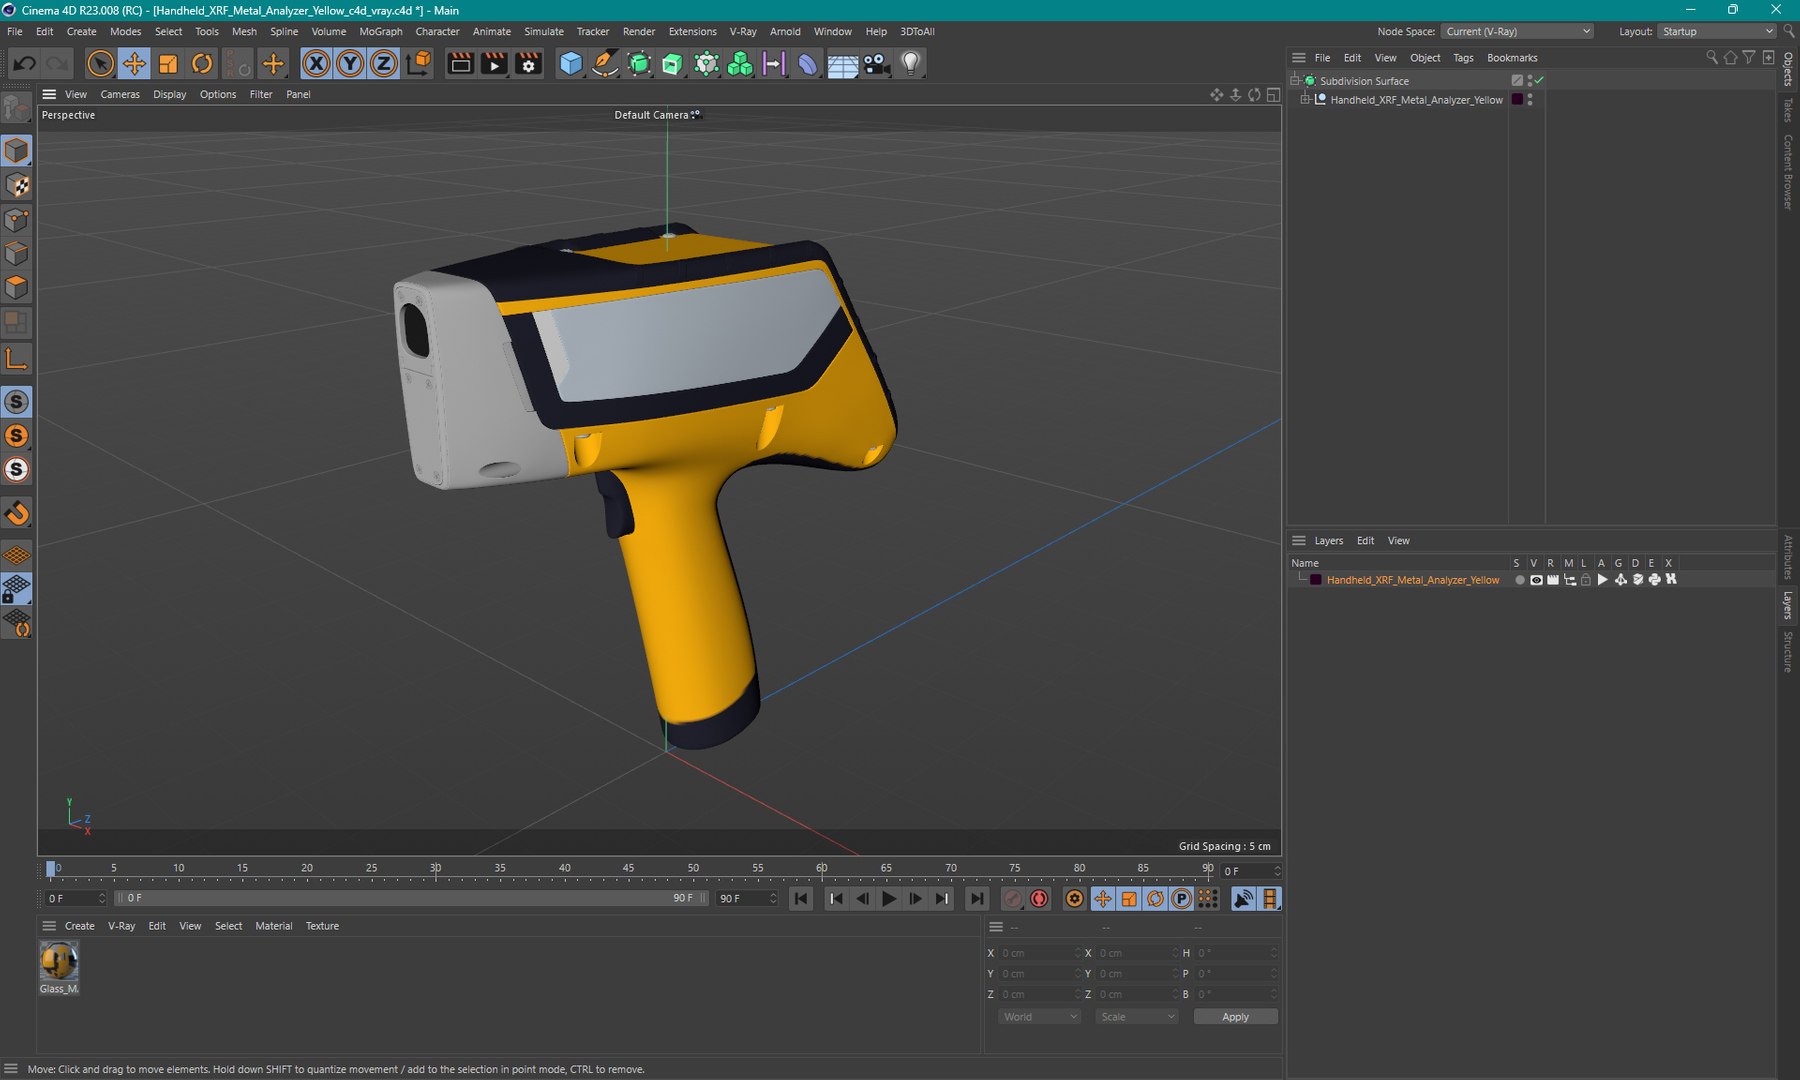Open the World coordinate dropdown
Image resolution: width=1800 pixels, height=1080 pixels.
tap(1040, 1017)
